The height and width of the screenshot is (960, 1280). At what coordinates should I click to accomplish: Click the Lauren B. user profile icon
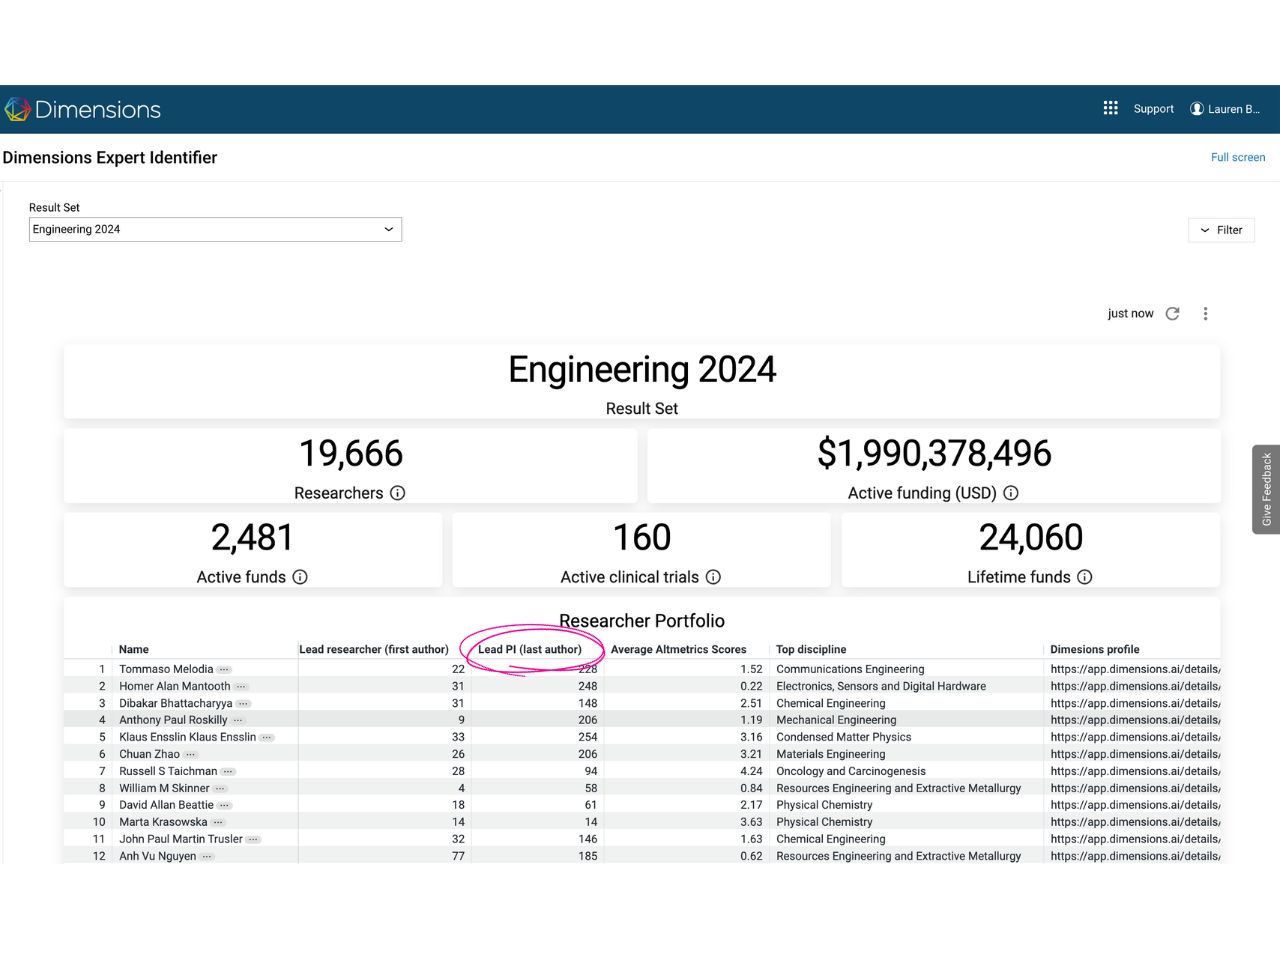coord(1197,109)
